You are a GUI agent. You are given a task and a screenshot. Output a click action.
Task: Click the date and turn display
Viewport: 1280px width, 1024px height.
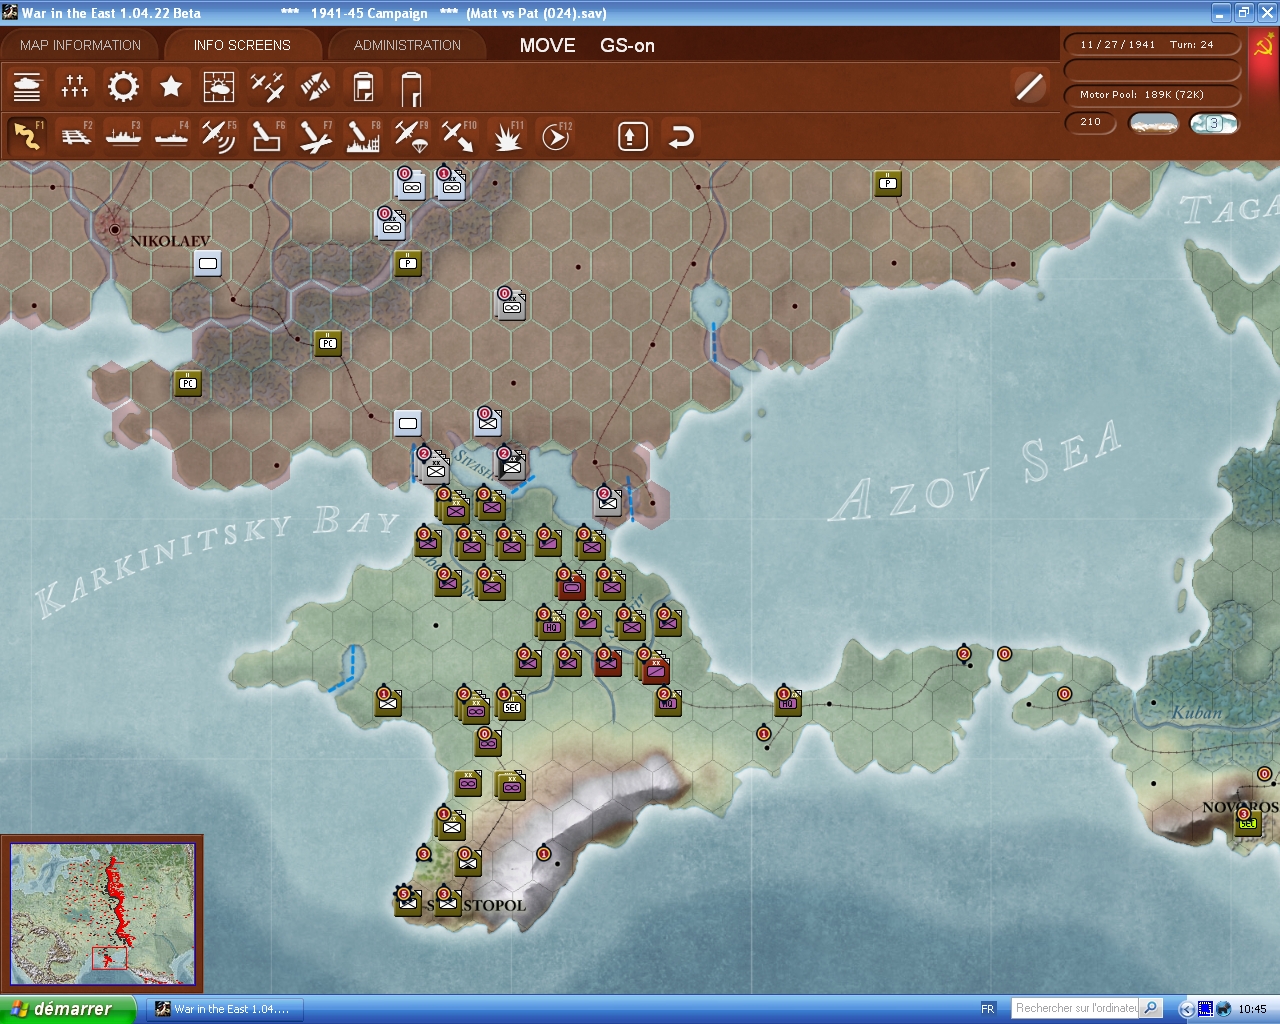(1153, 44)
